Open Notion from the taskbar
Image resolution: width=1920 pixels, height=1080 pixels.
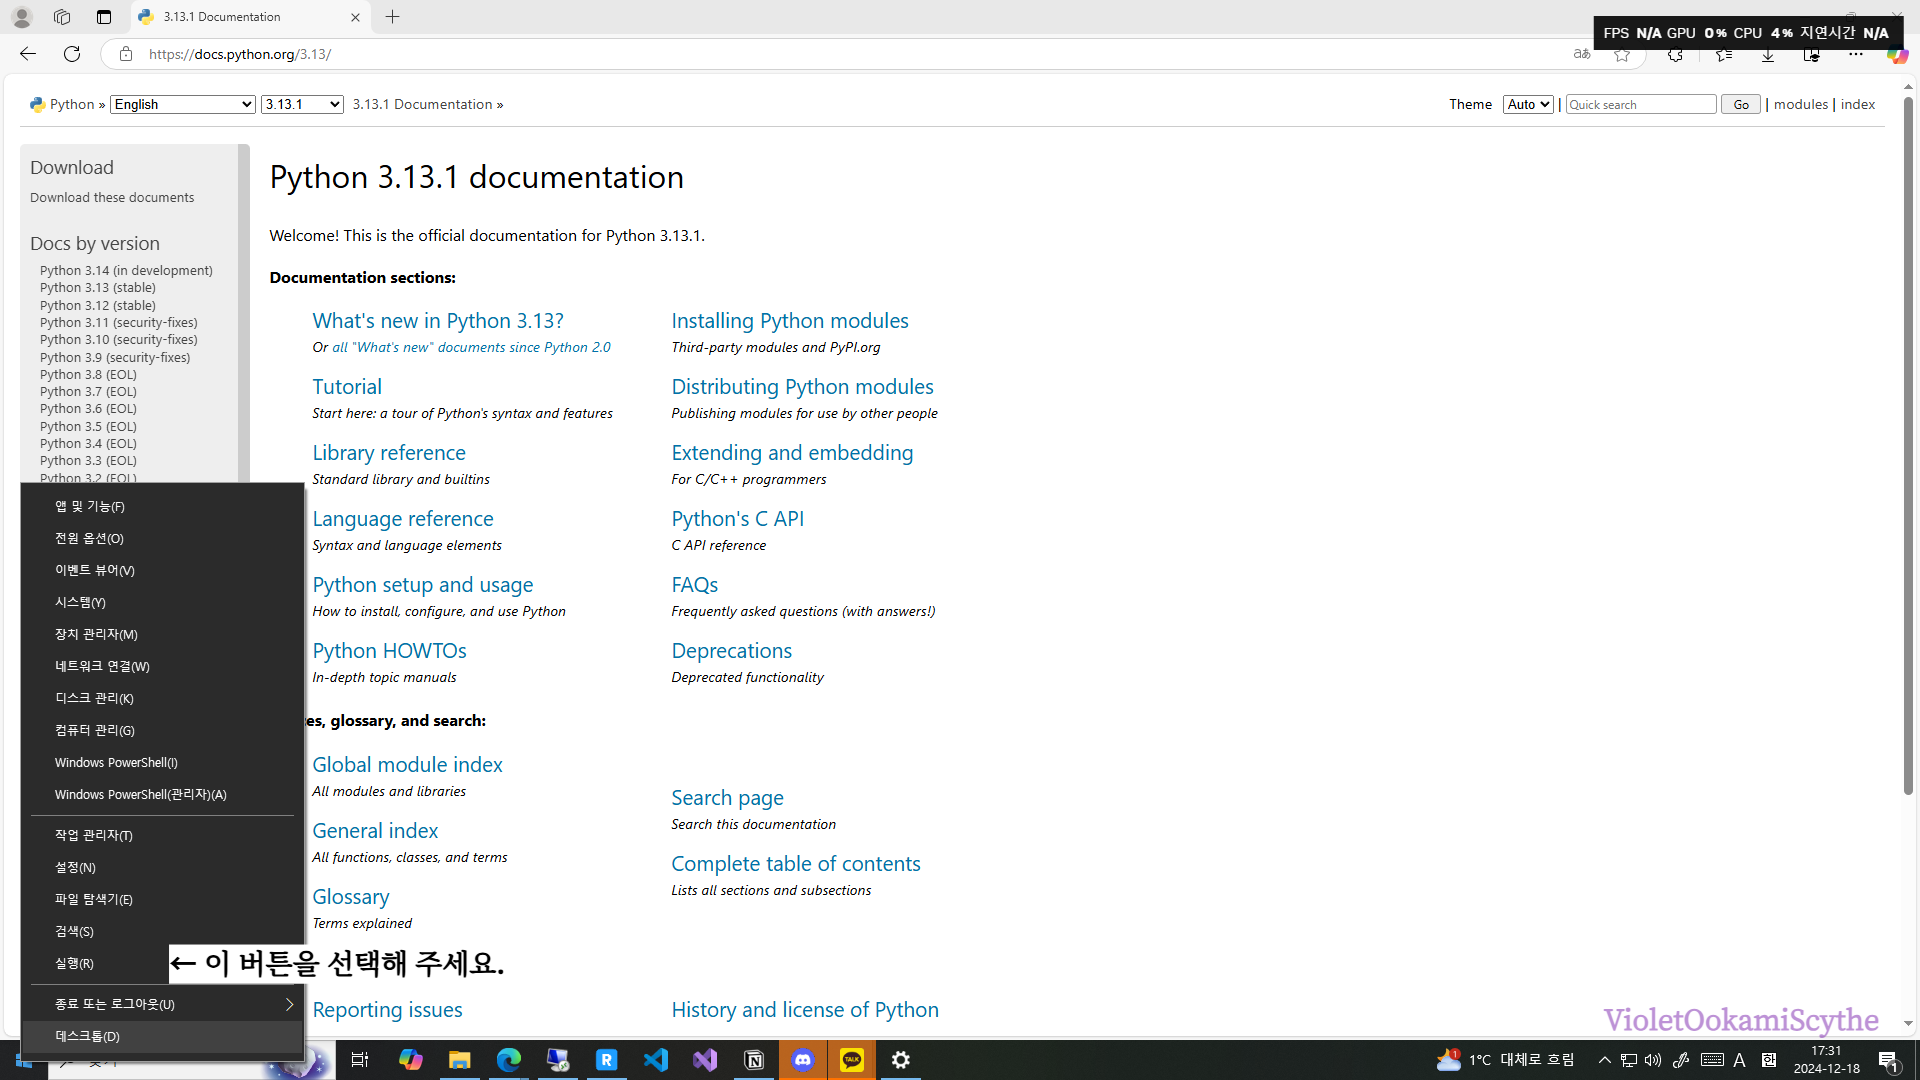coord(754,1060)
